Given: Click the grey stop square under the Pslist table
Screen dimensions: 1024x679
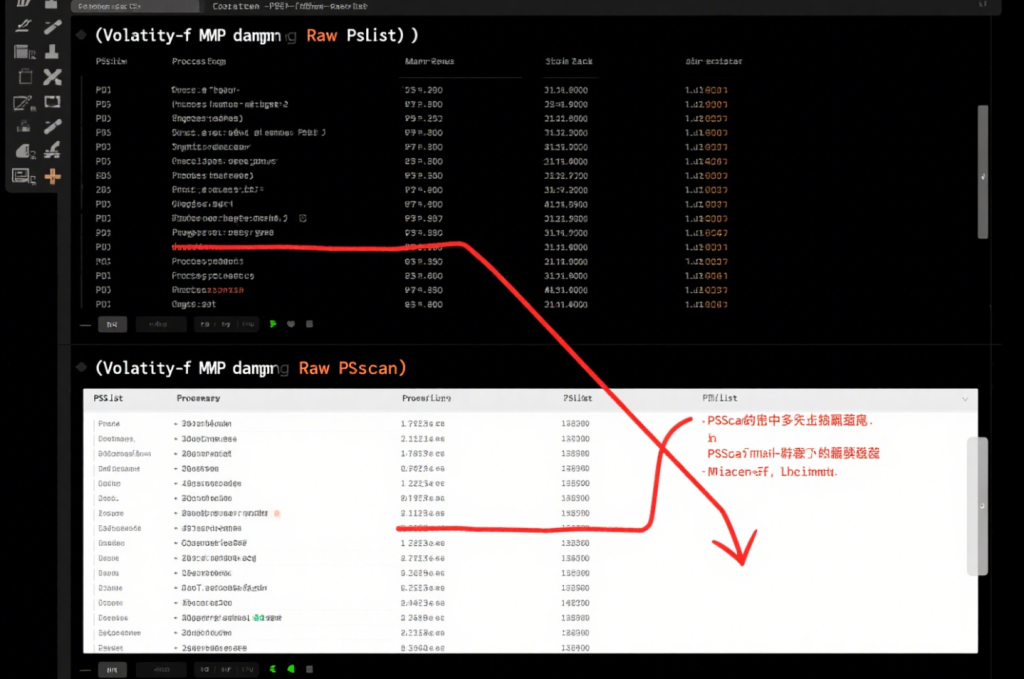Looking at the screenshot, I should click(x=309, y=324).
